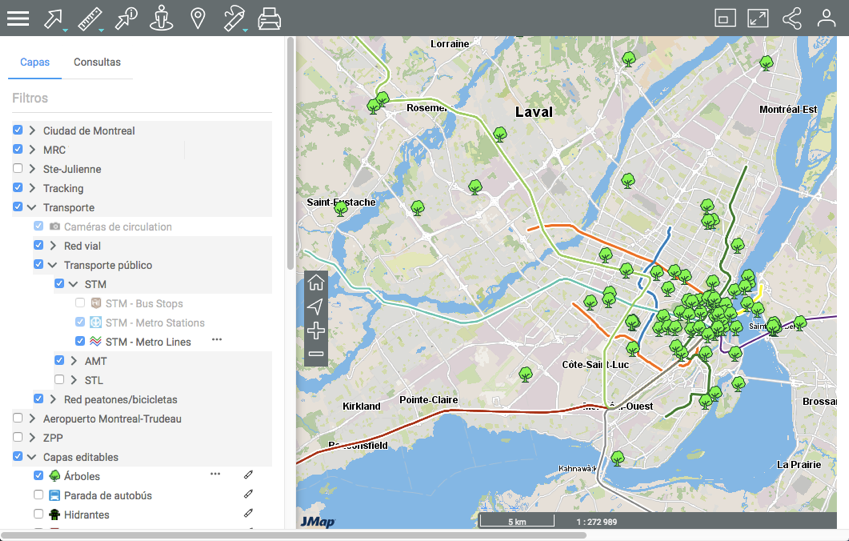Click the JMap logo link
Screen dimensions: 849x541
(318, 522)
